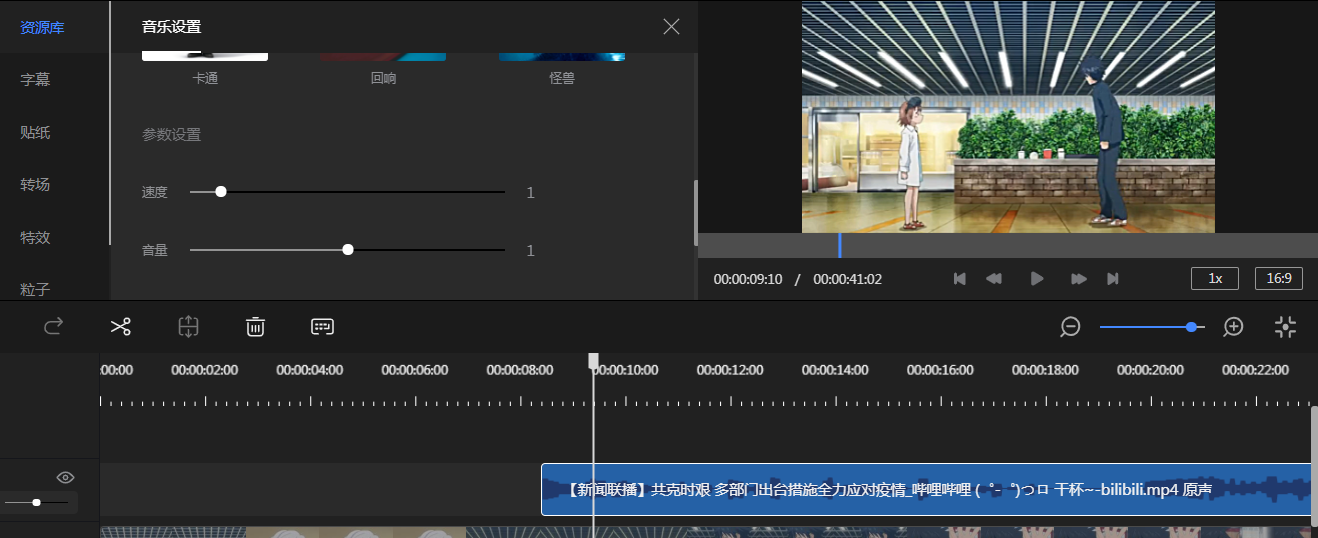
Task: Click the 00:00:20:00 mark on the ruler
Action: (1150, 370)
